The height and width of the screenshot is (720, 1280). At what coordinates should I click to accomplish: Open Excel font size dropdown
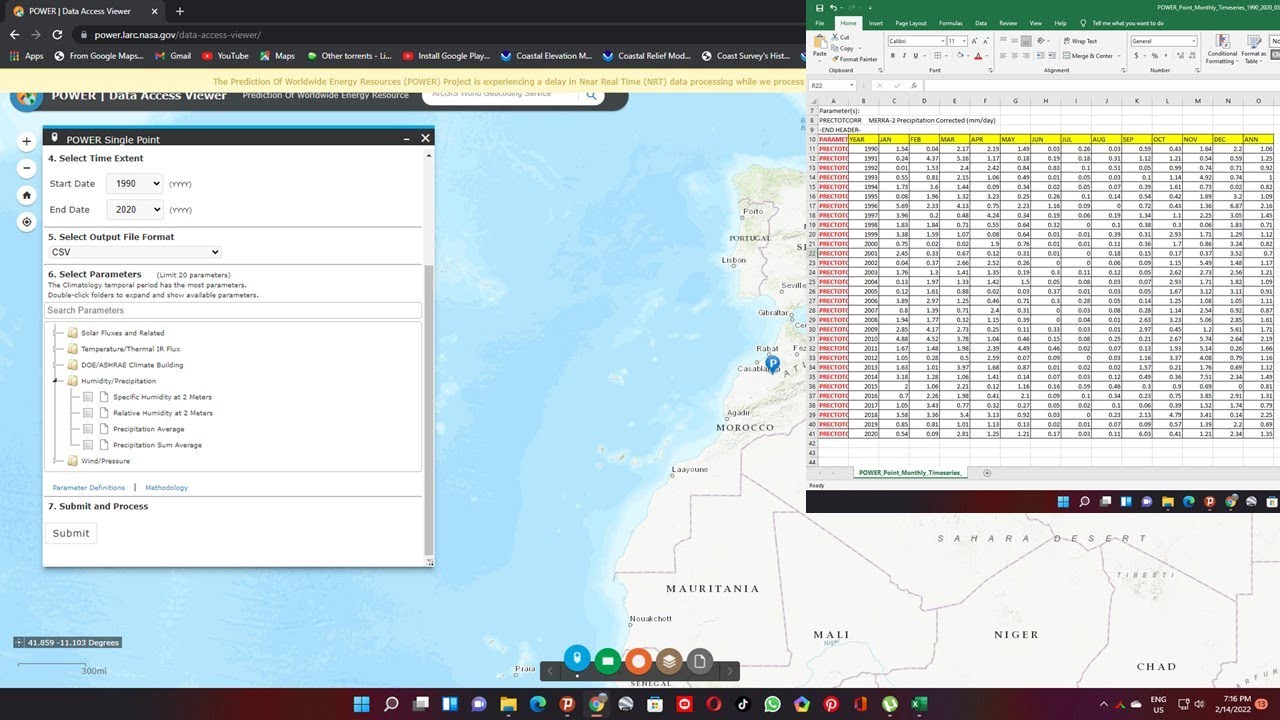pyautogui.click(x=965, y=41)
